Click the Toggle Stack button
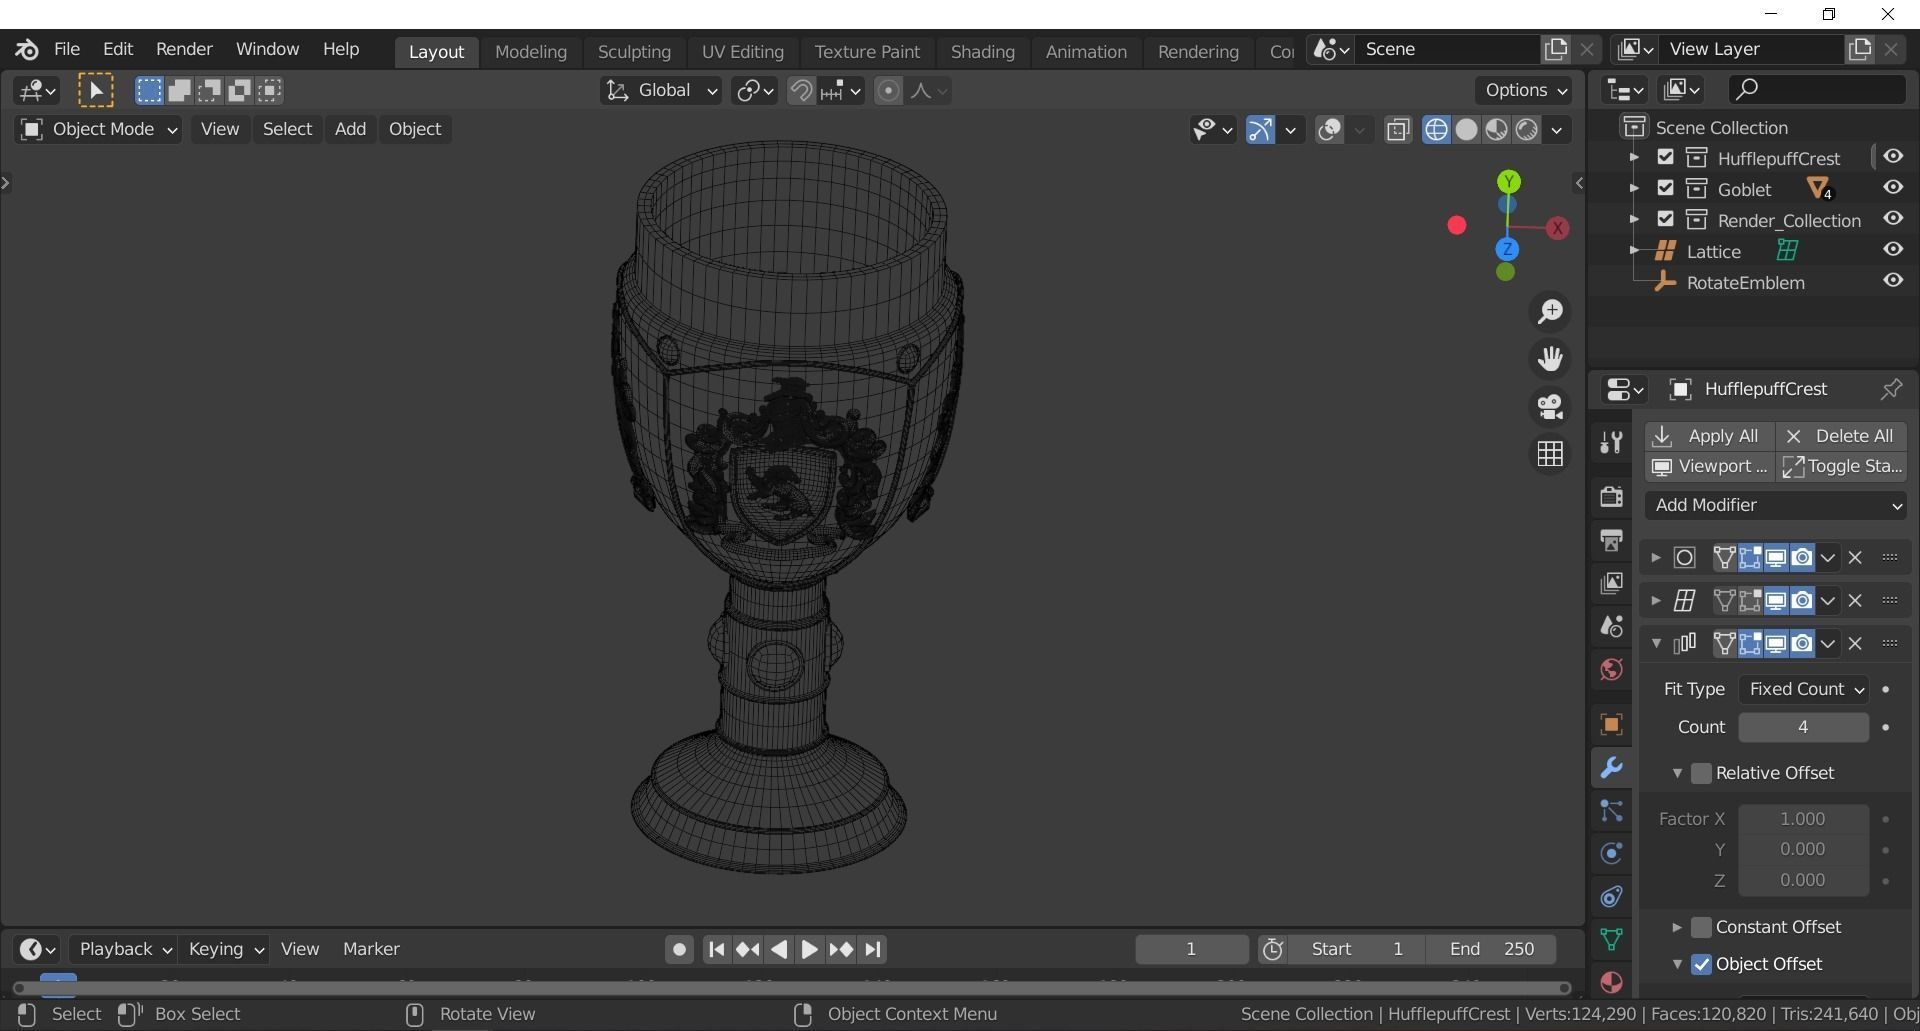1920x1031 pixels. (x=1841, y=466)
